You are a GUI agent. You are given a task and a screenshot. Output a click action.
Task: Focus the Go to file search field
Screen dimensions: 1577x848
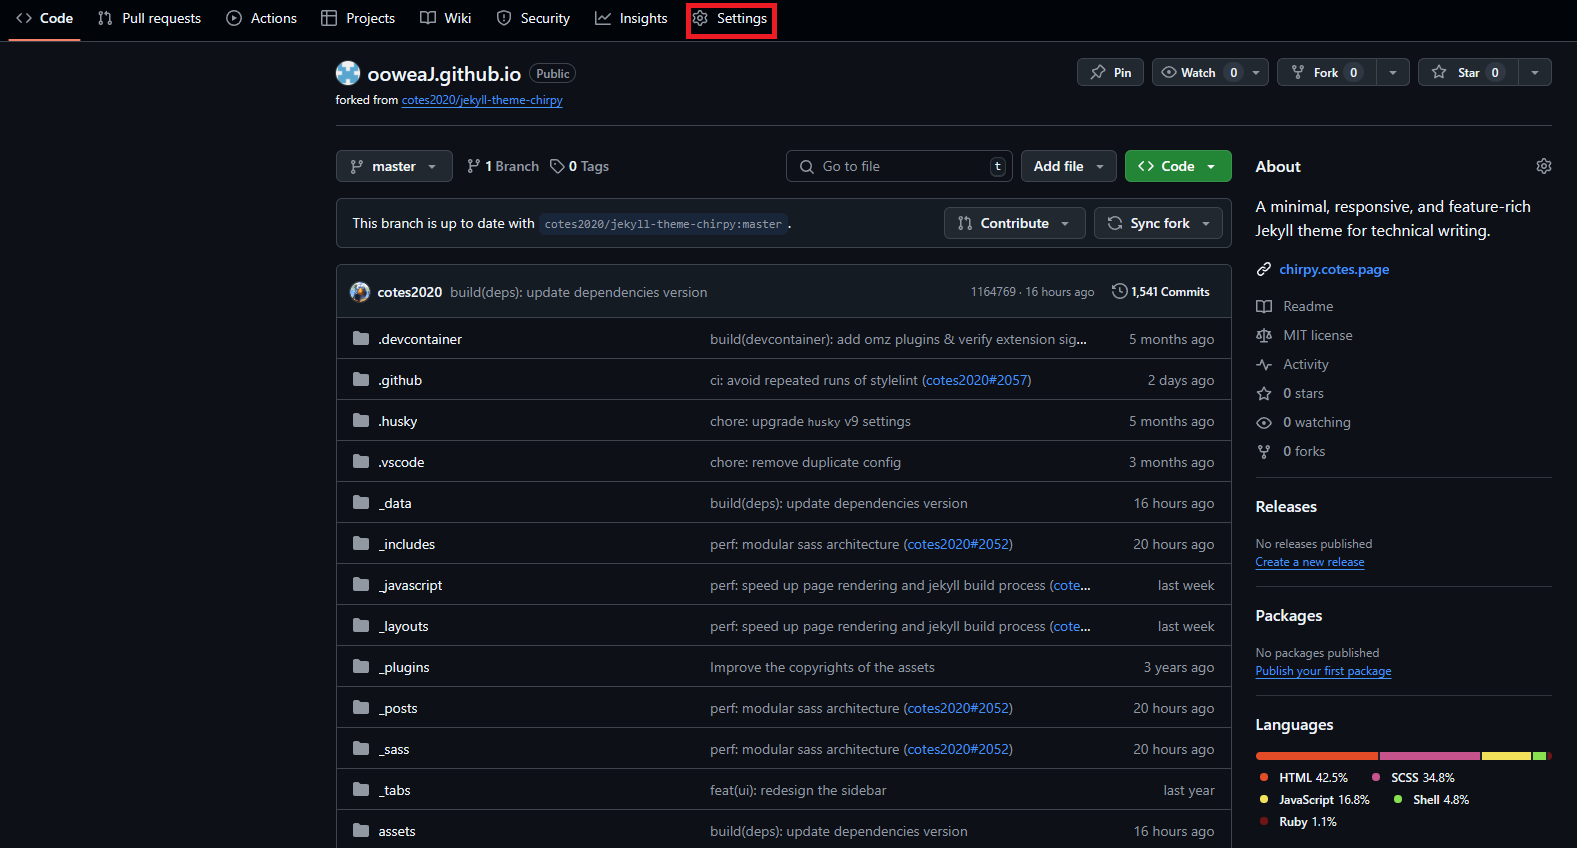900,166
